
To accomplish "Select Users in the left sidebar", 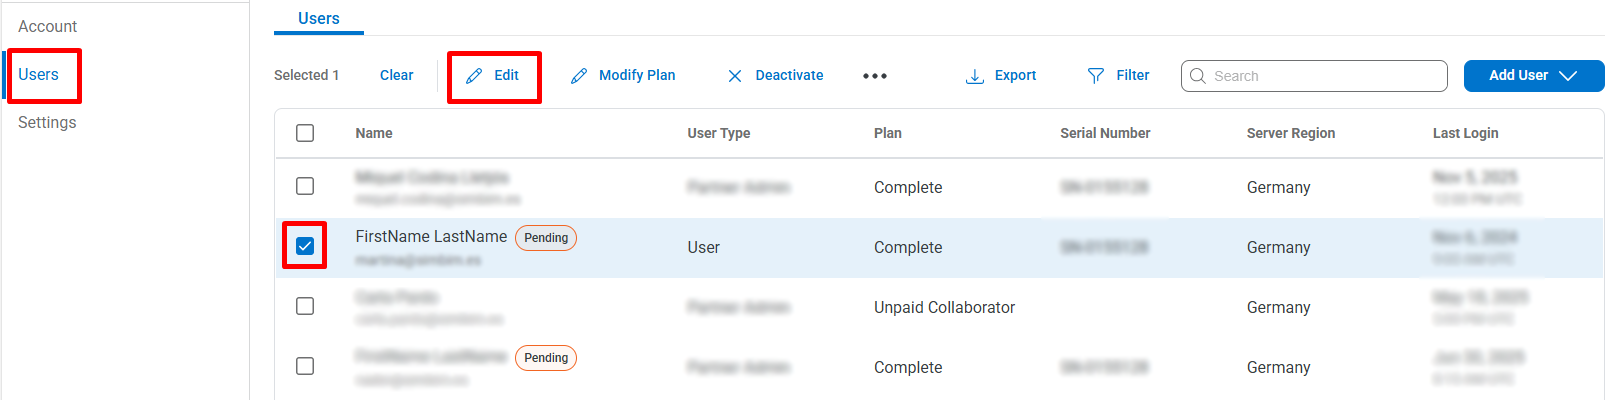I will tap(38, 74).
